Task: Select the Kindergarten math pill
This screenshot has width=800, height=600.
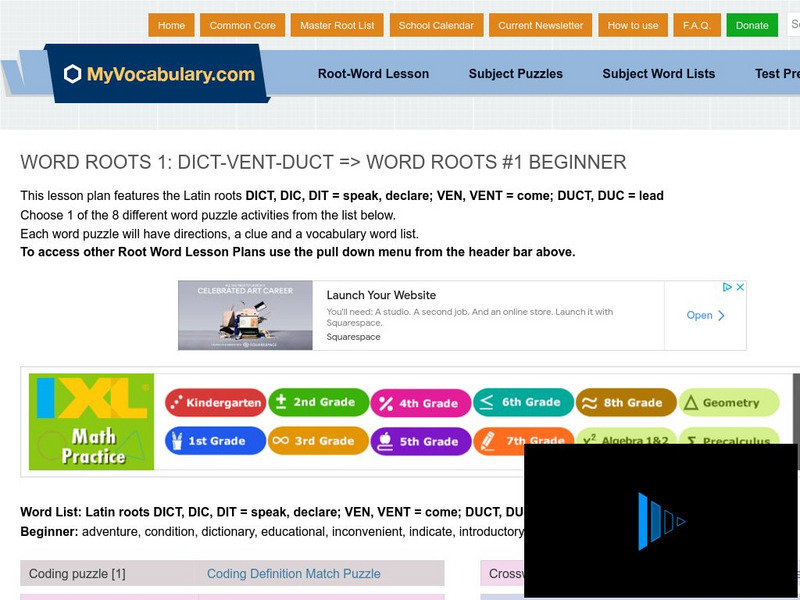Action: click(215, 403)
